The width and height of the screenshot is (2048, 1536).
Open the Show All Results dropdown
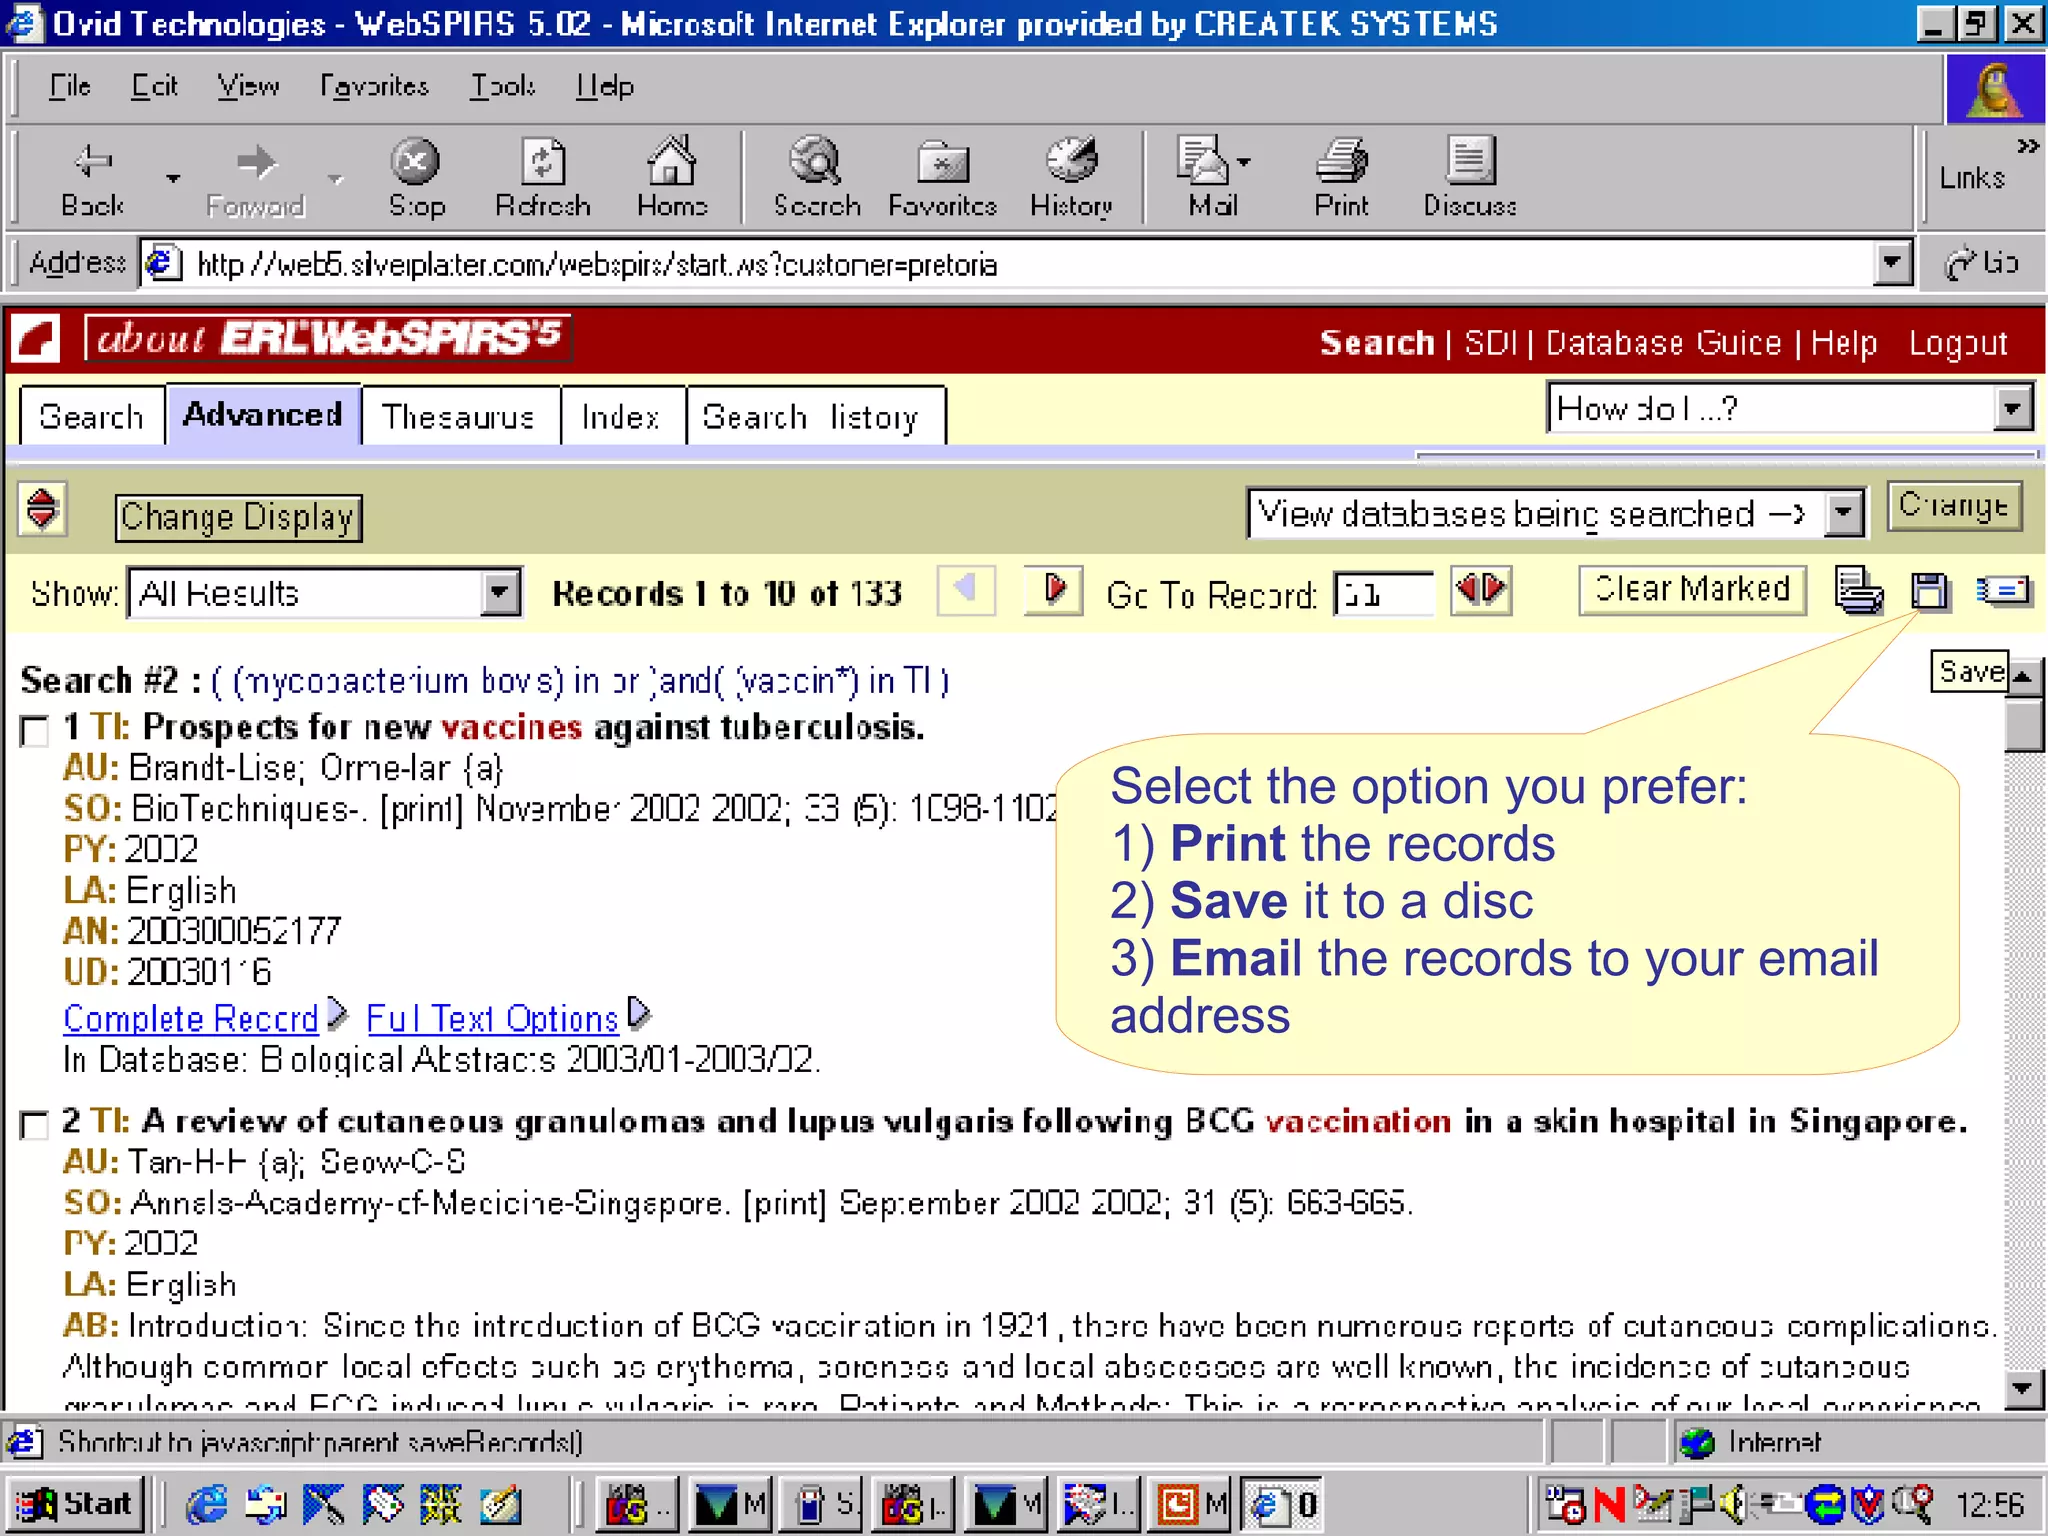[x=325, y=594]
